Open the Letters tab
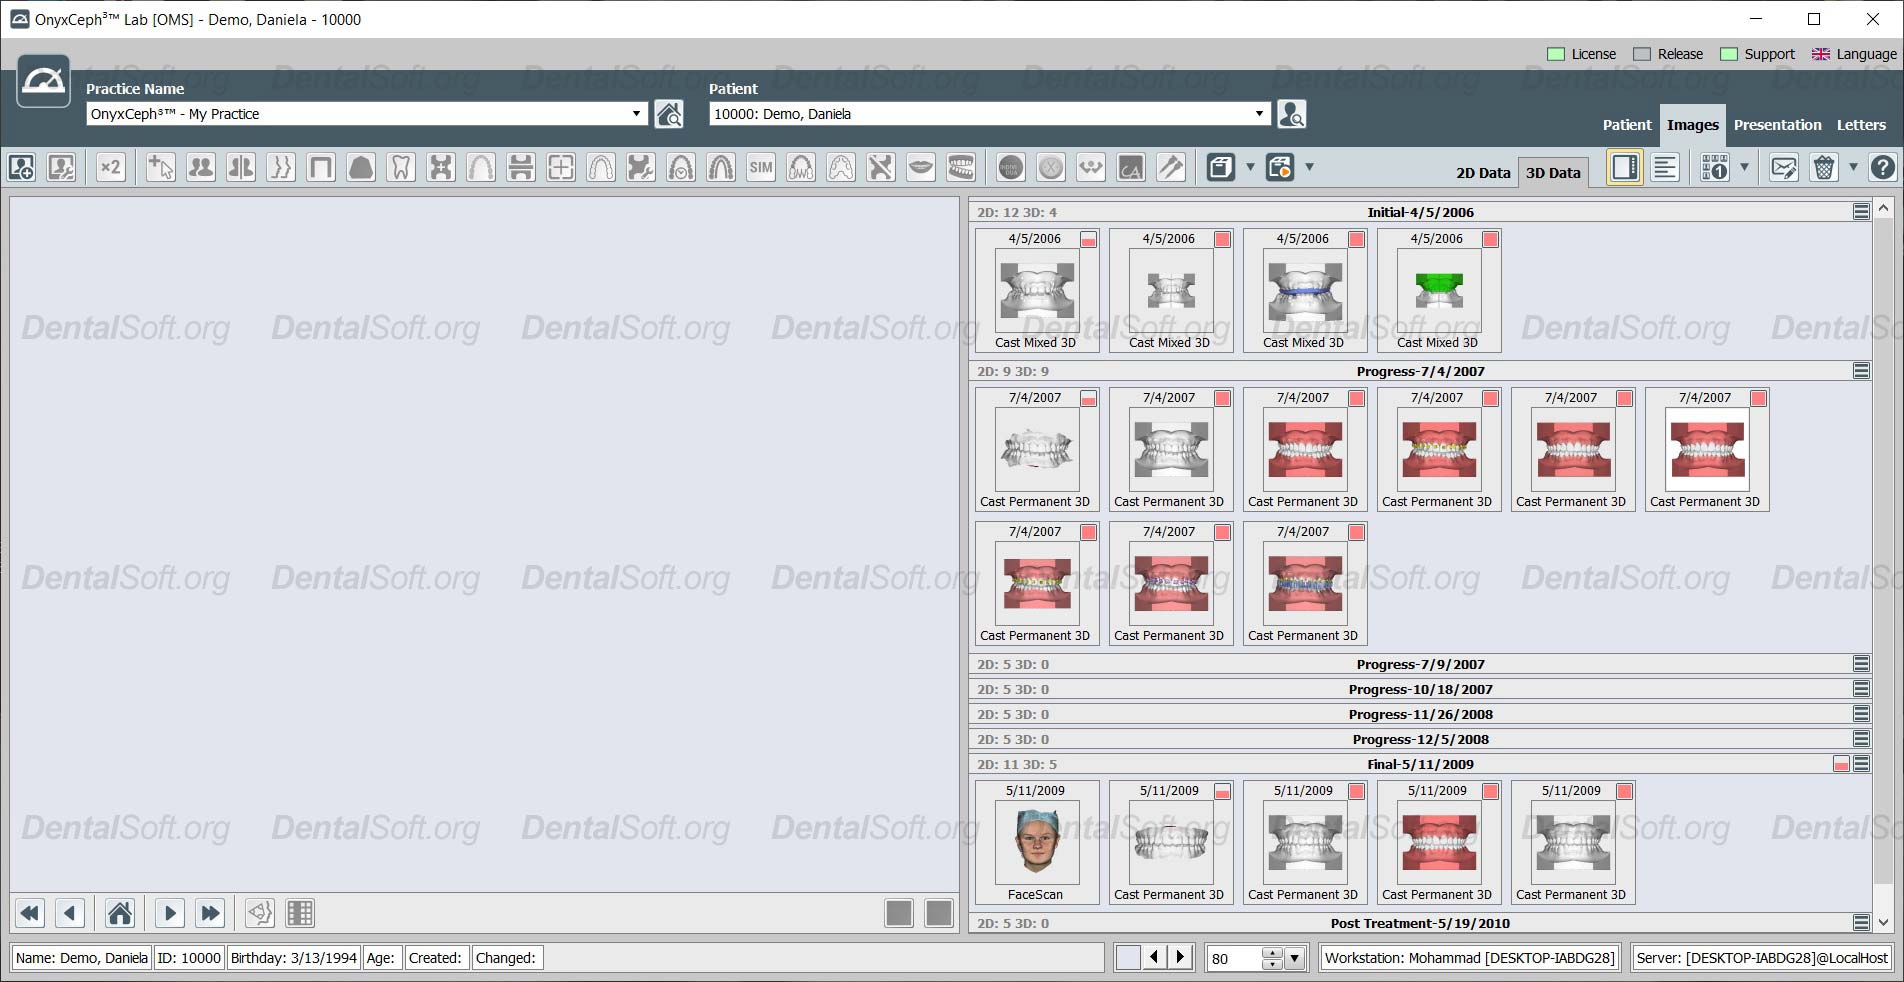 (x=1859, y=125)
